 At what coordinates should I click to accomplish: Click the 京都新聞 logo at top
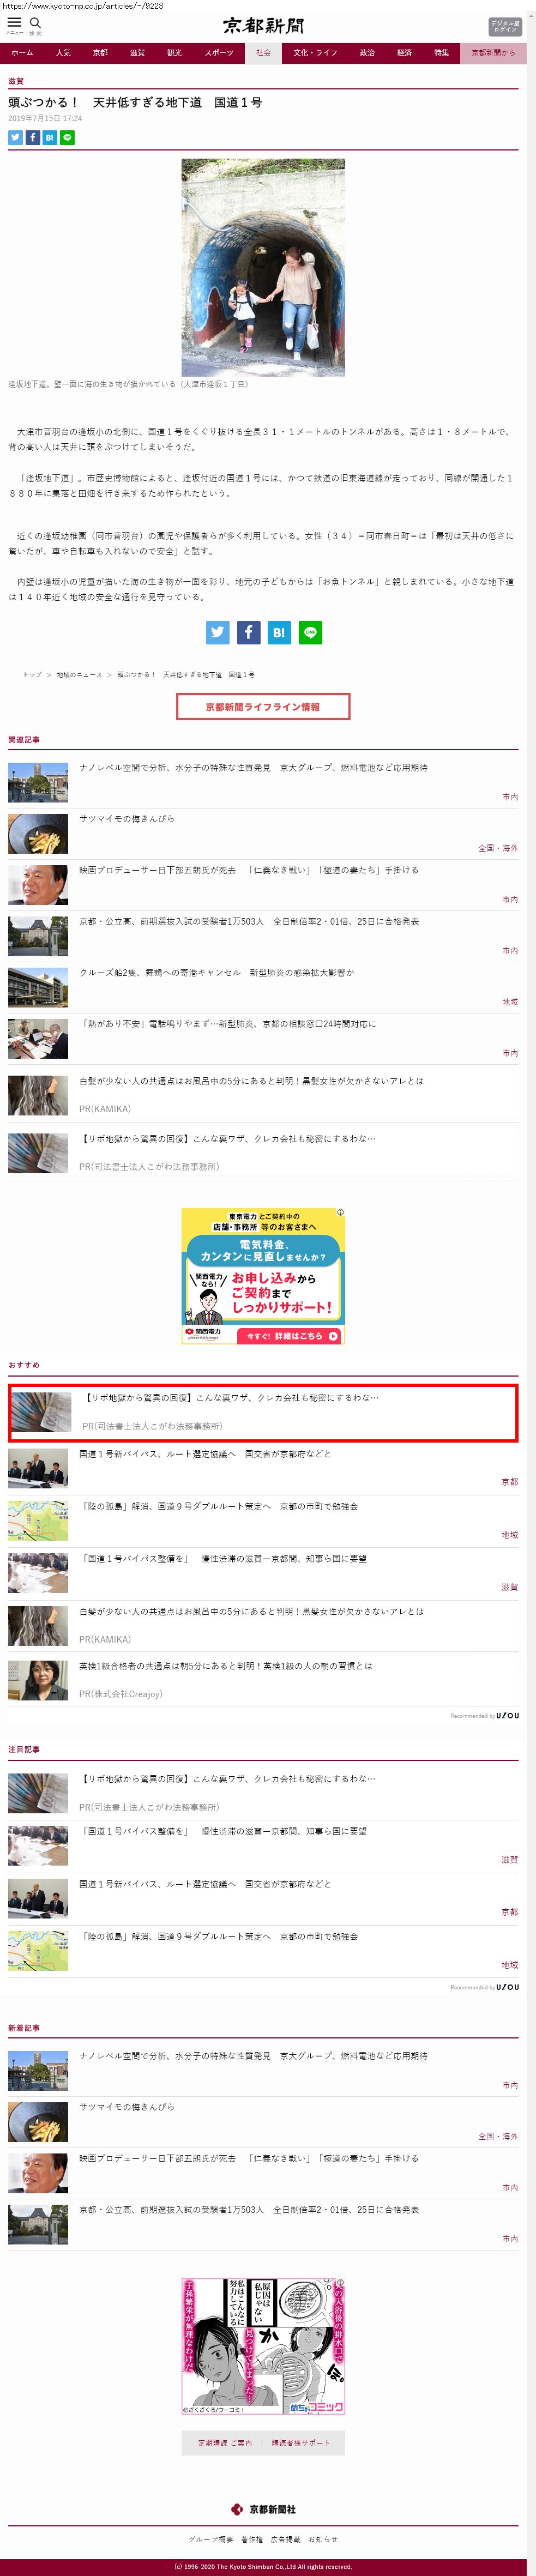click(263, 26)
